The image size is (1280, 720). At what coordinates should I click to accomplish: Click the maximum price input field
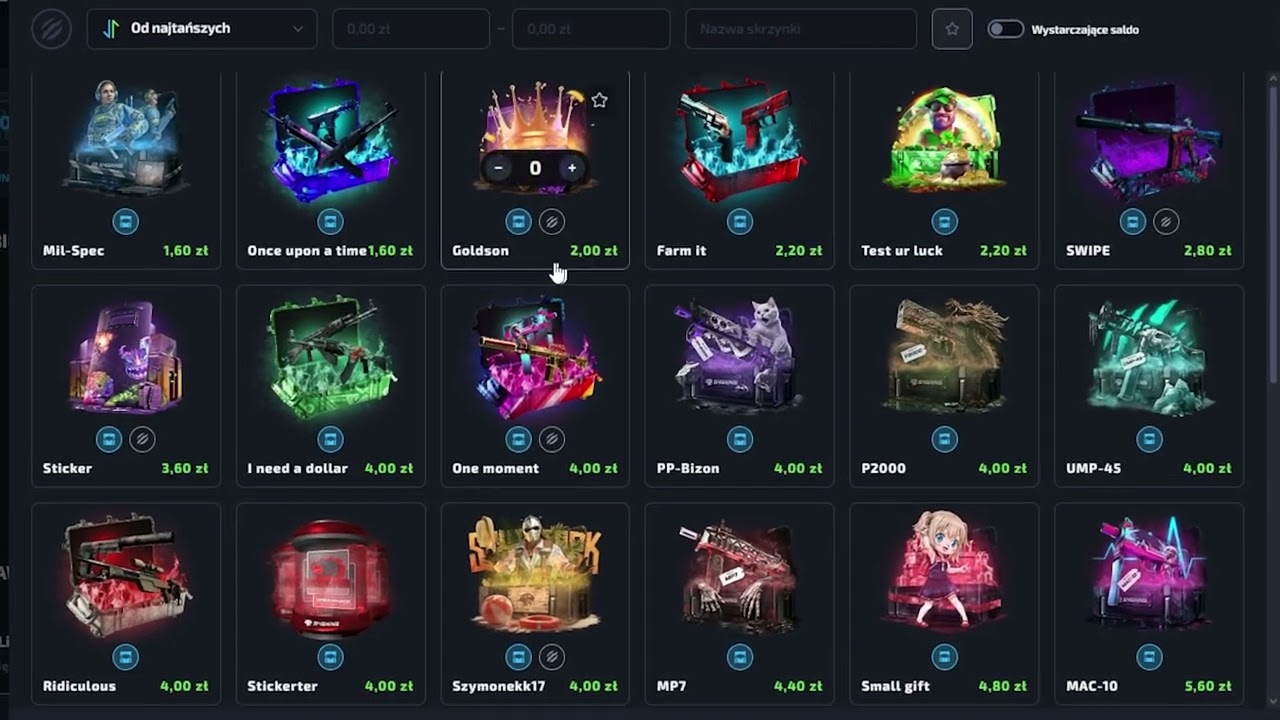(591, 29)
